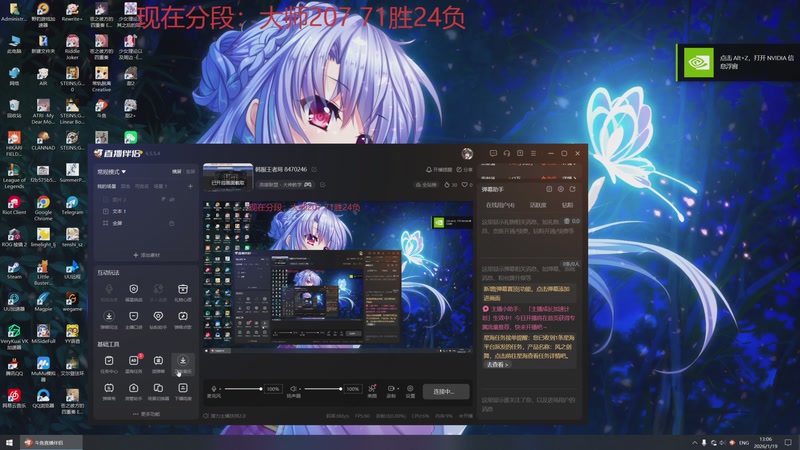Toggle the icon on 全屏 source row

[x=171, y=223]
